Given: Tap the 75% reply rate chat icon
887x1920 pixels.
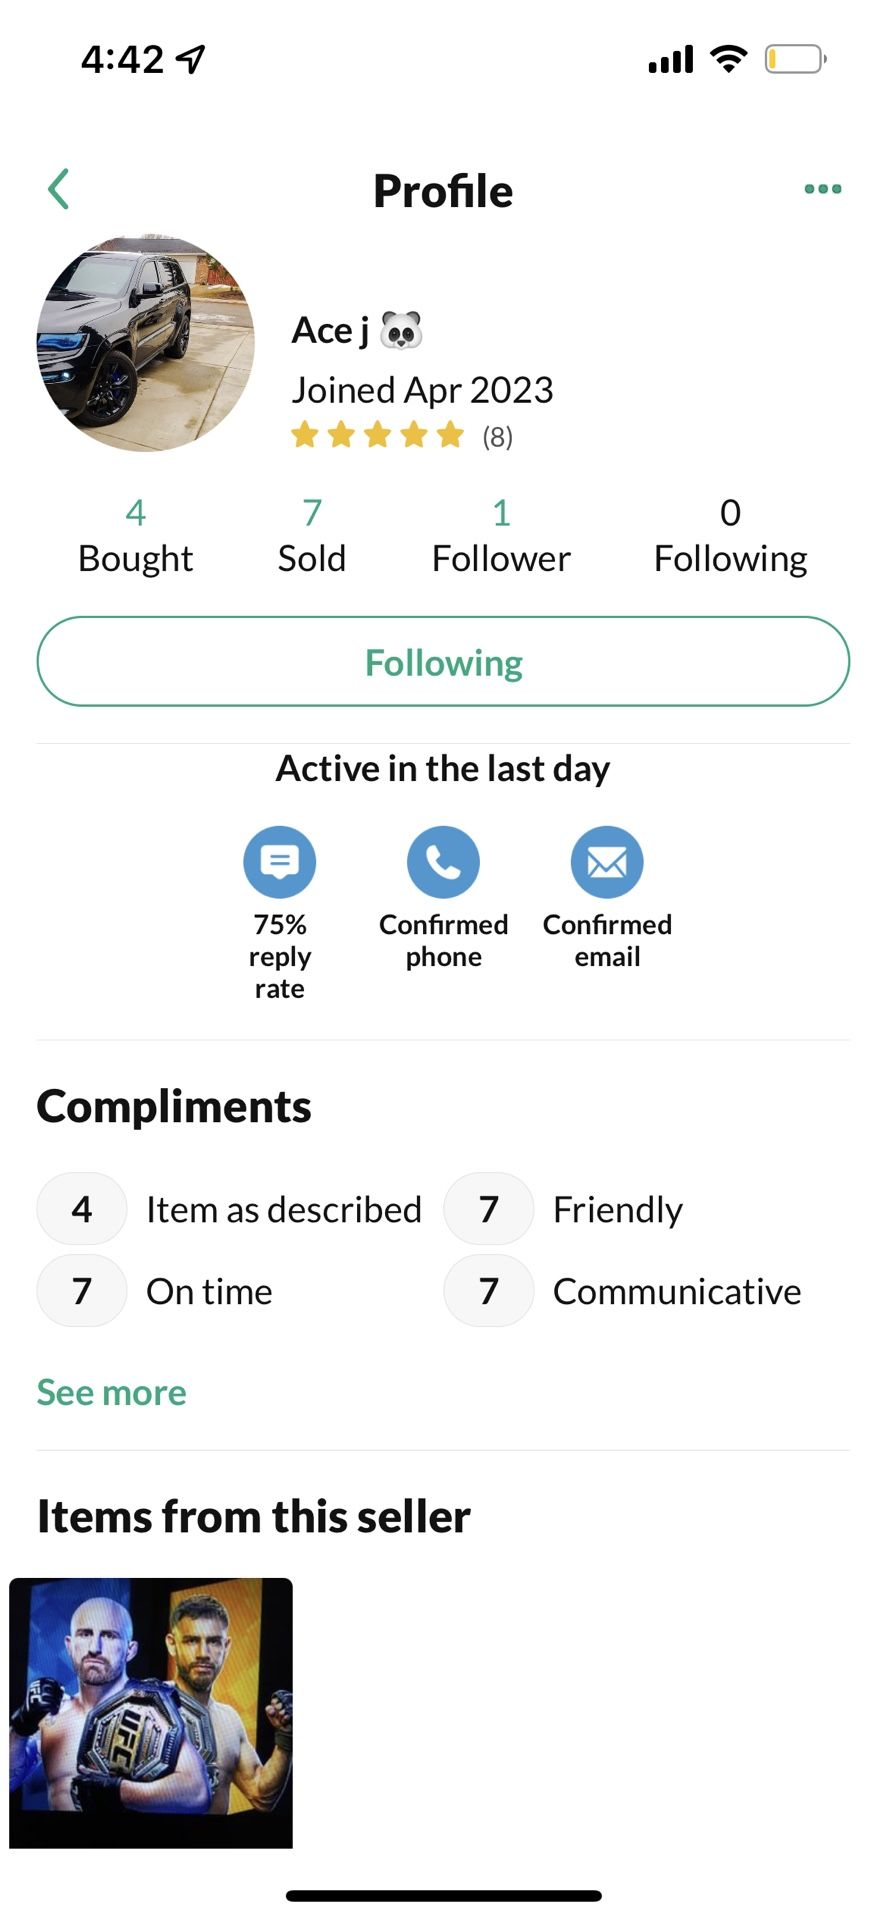Looking at the screenshot, I should pyautogui.click(x=280, y=862).
